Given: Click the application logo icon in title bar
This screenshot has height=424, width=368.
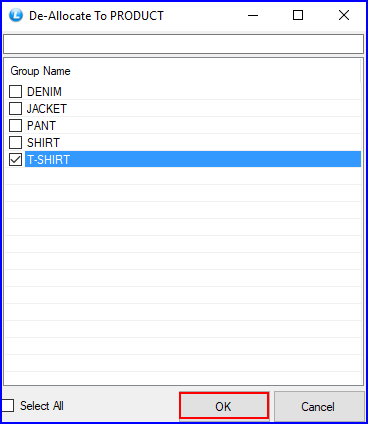Looking at the screenshot, I should point(16,15).
